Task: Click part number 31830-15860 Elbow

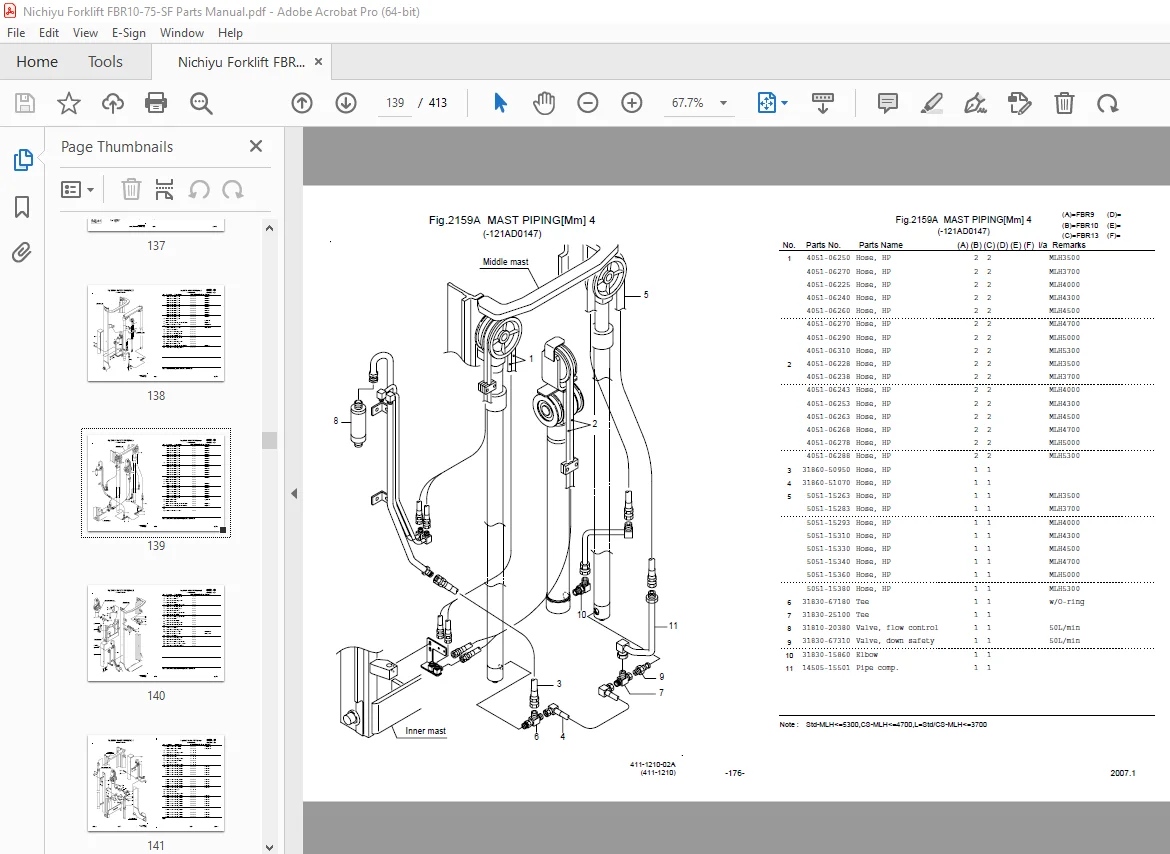Action: pos(839,655)
